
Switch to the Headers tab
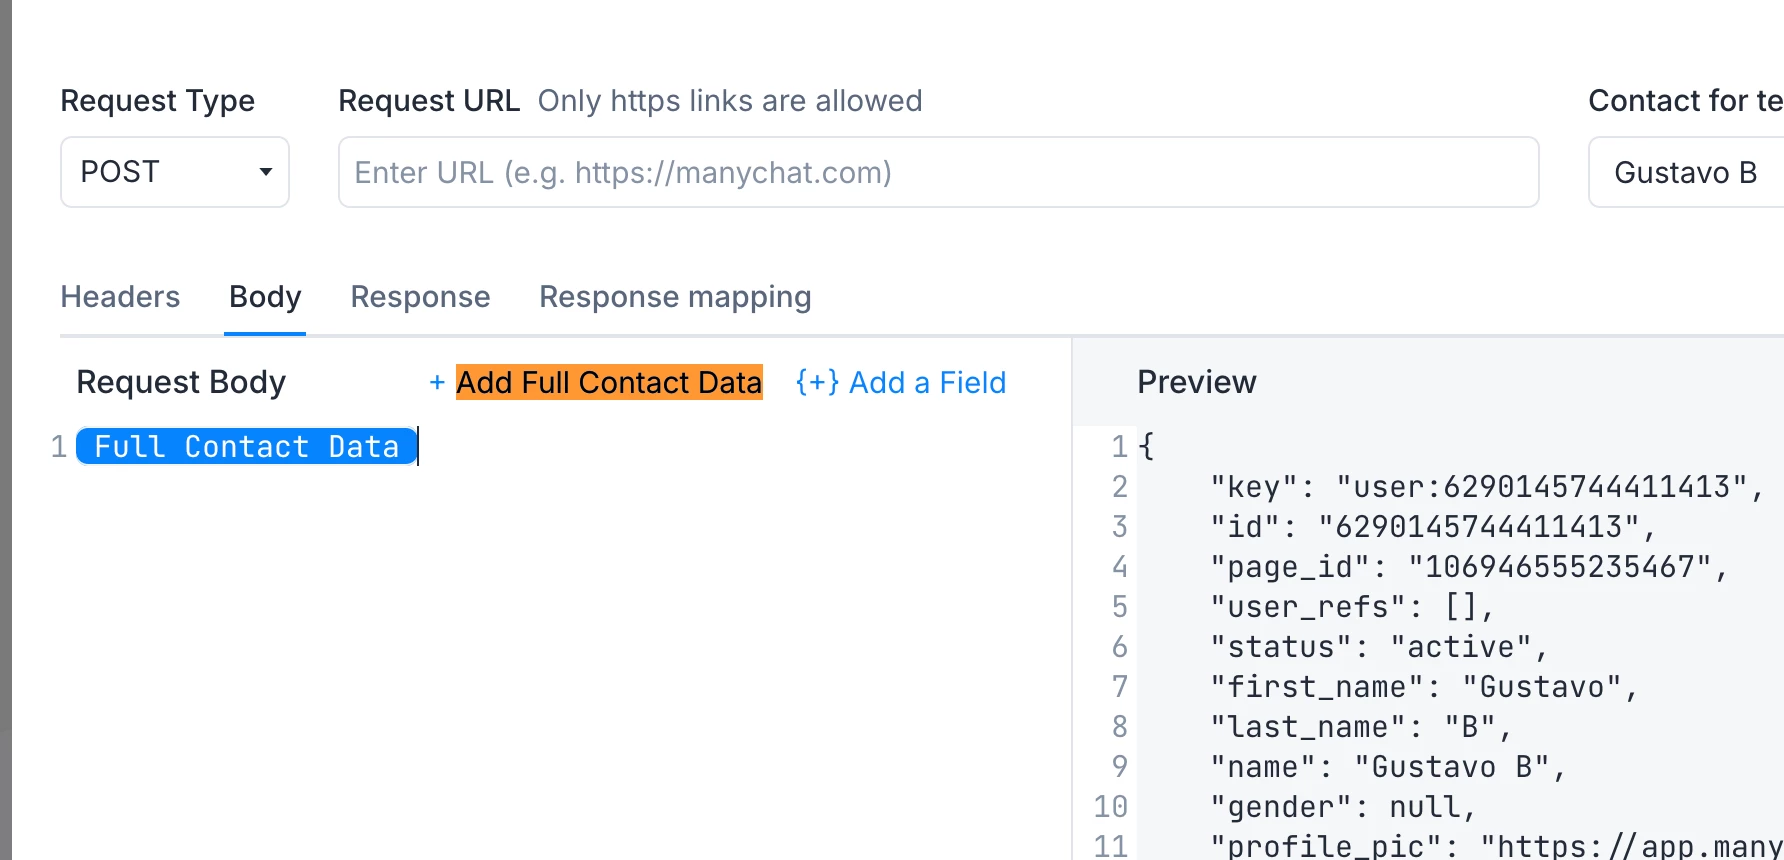(120, 297)
